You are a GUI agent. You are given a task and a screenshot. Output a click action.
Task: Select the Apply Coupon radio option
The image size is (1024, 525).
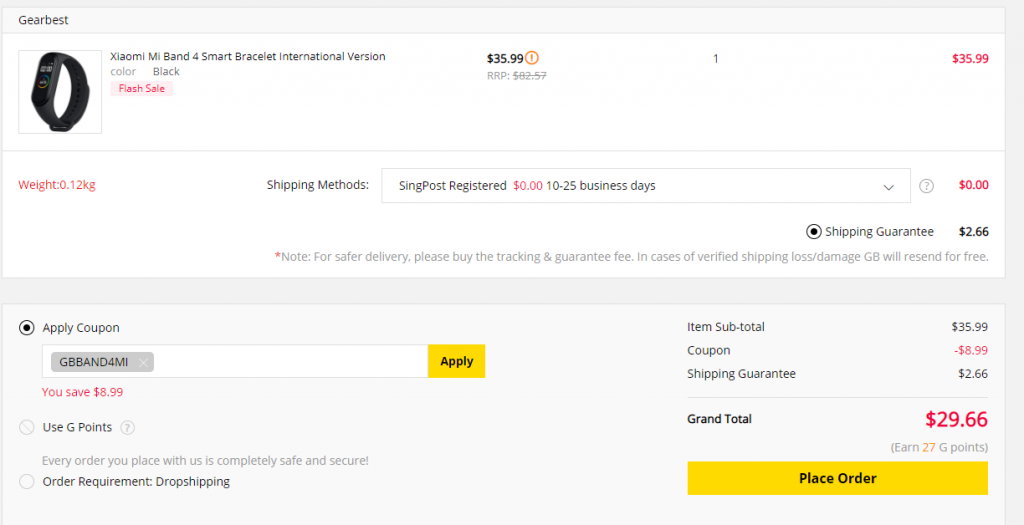[27, 328]
